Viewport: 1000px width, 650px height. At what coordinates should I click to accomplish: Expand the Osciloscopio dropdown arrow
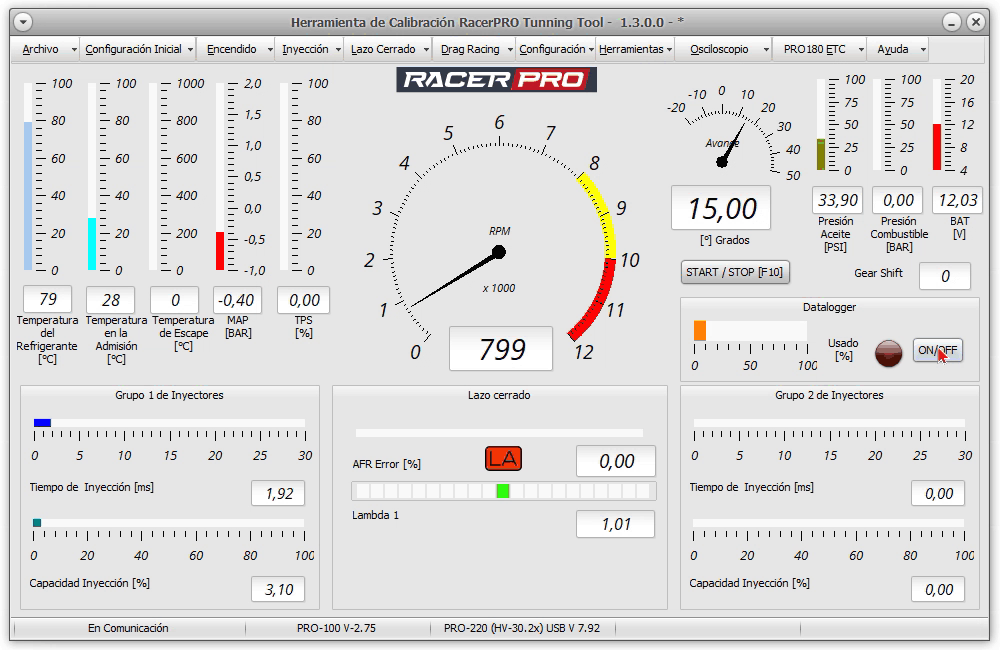[x=765, y=50]
